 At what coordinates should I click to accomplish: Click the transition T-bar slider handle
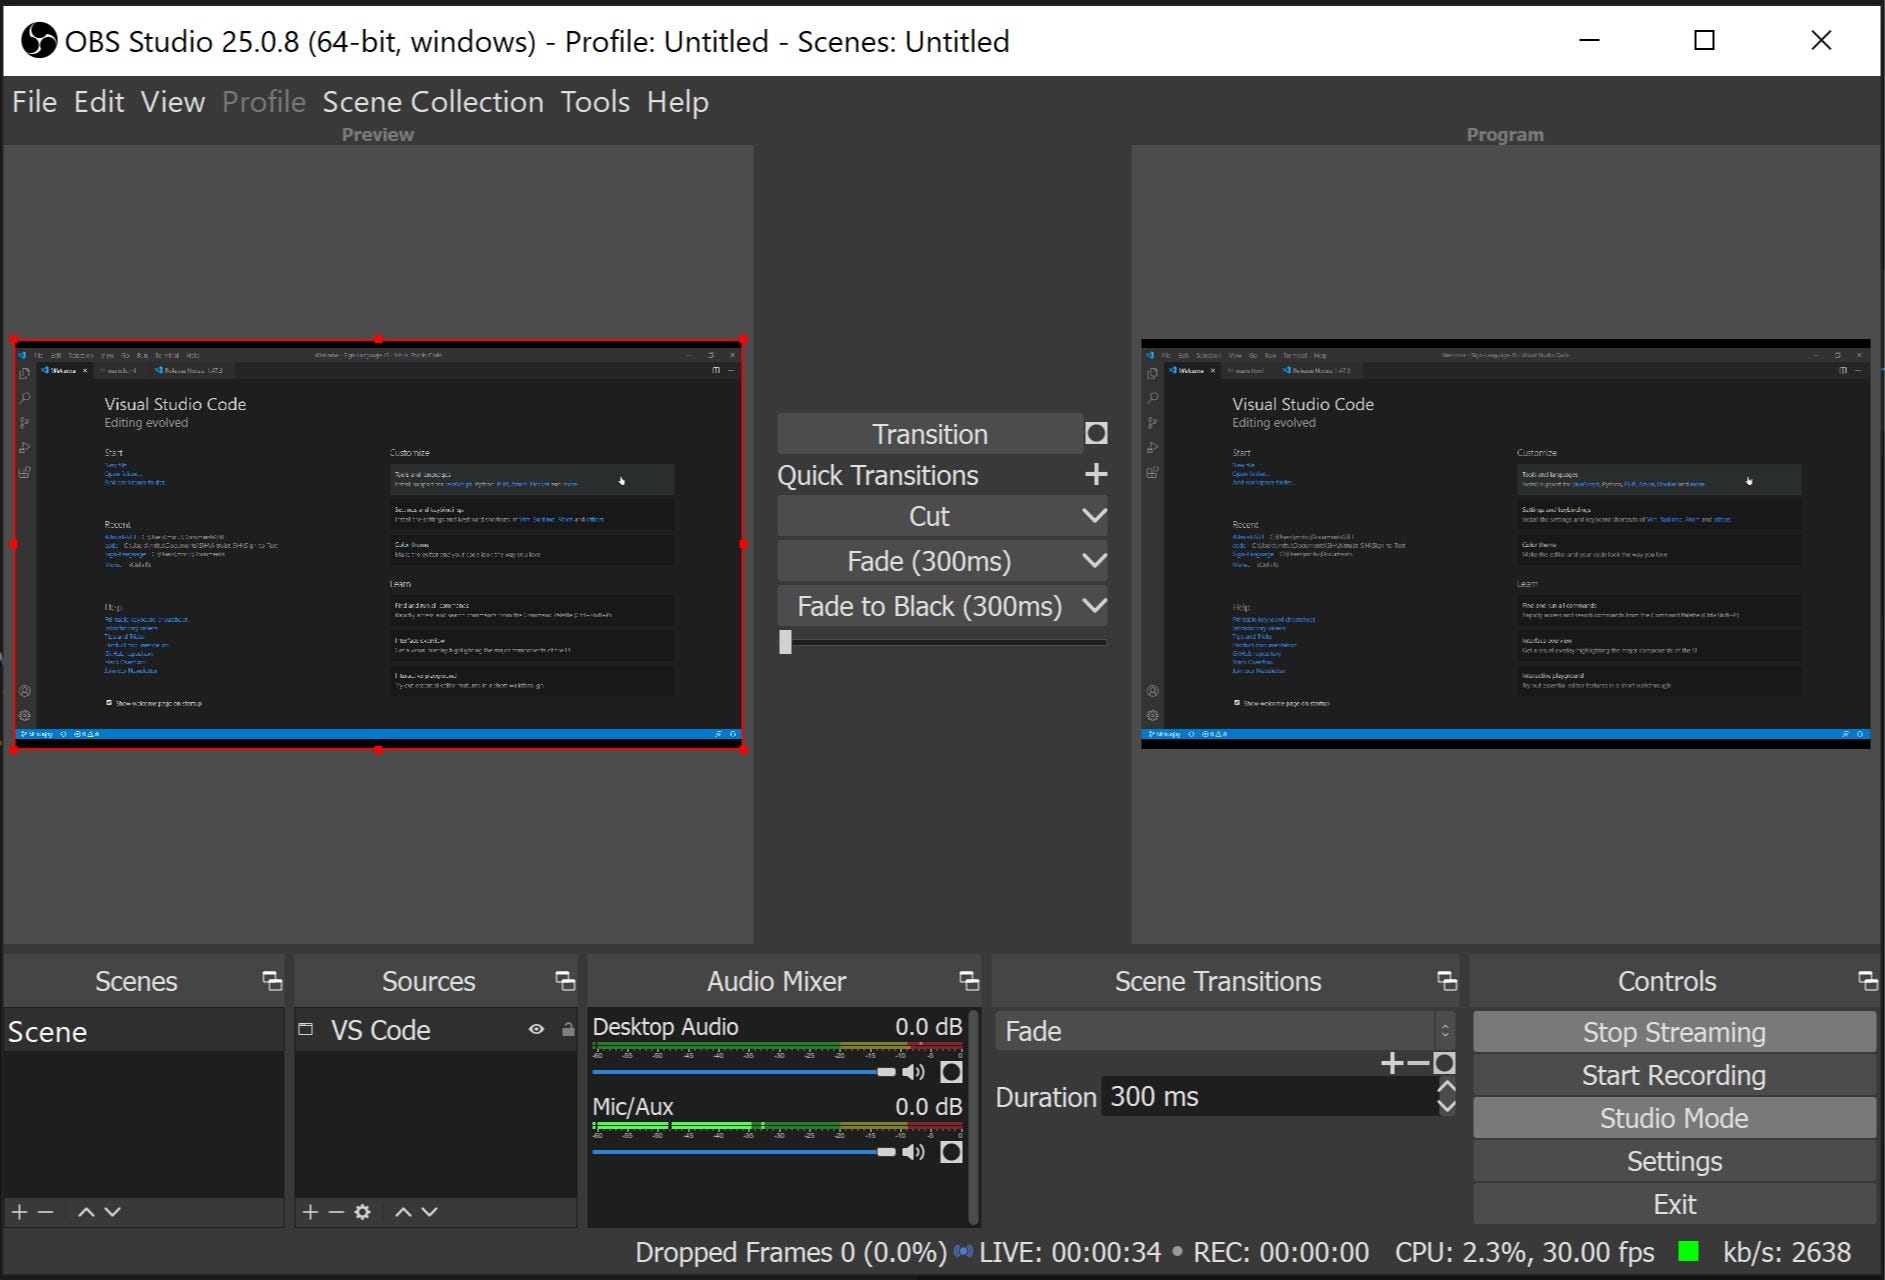[x=786, y=642]
